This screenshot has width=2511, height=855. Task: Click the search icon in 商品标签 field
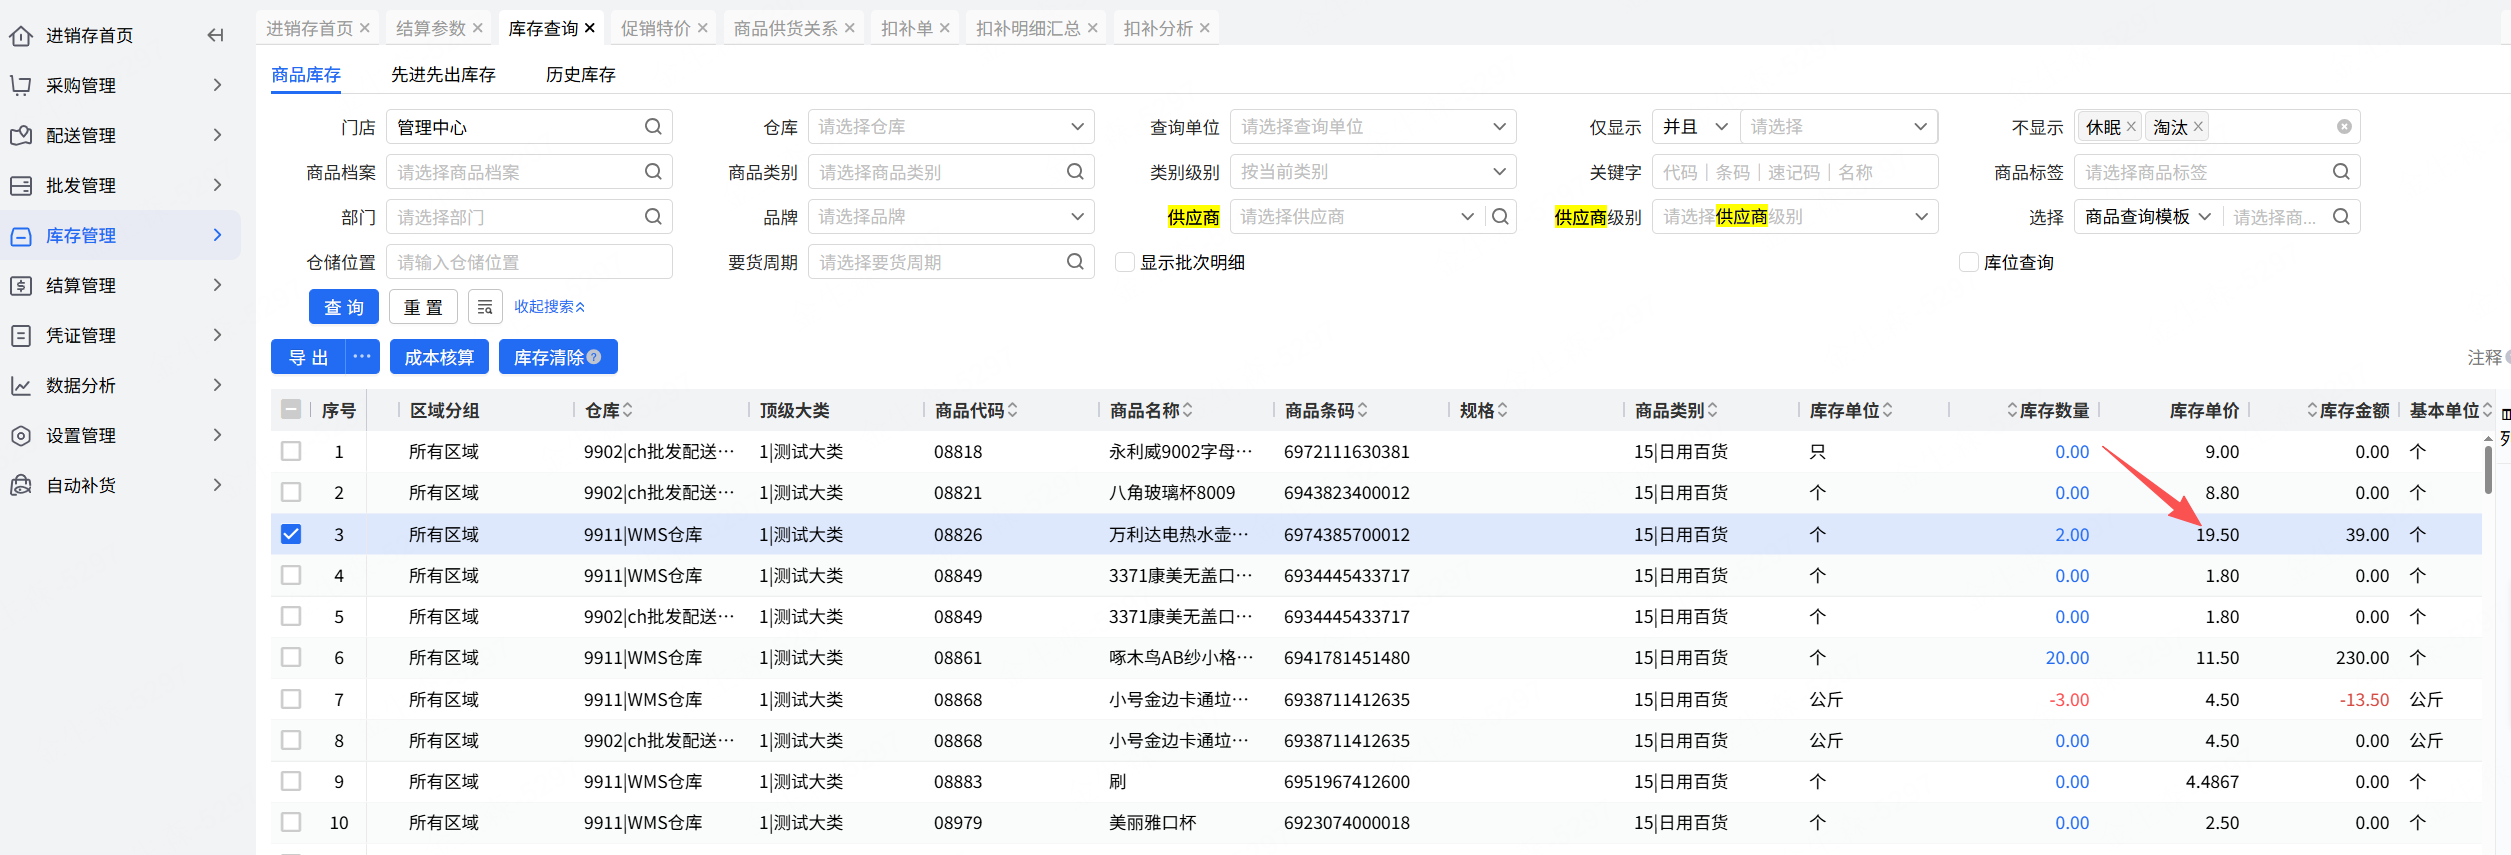pyautogui.click(x=2341, y=172)
